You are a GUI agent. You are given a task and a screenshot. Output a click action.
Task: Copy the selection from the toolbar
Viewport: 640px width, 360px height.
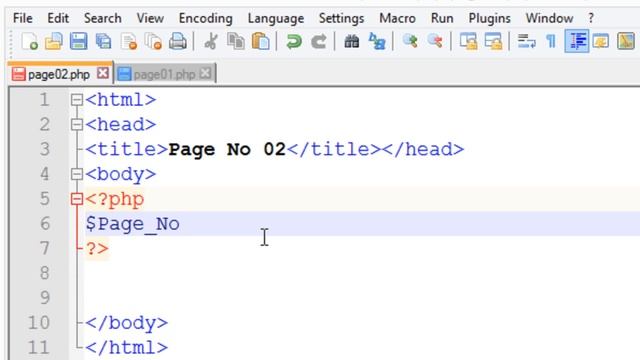(236, 42)
